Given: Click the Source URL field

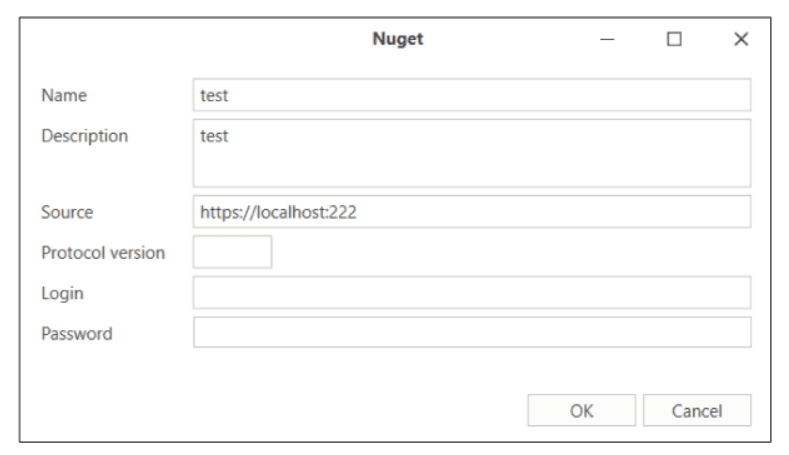Looking at the screenshot, I should coord(471,212).
